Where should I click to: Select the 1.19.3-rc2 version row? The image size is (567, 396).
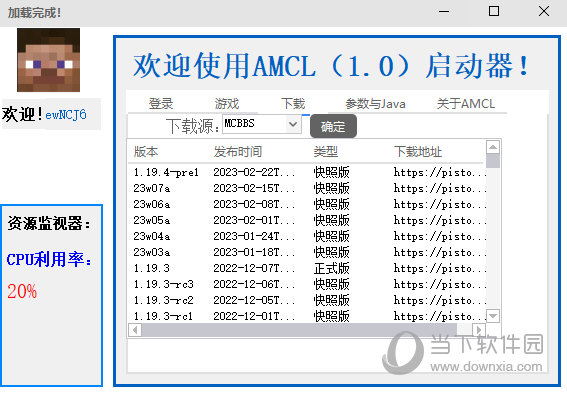[307, 300]
